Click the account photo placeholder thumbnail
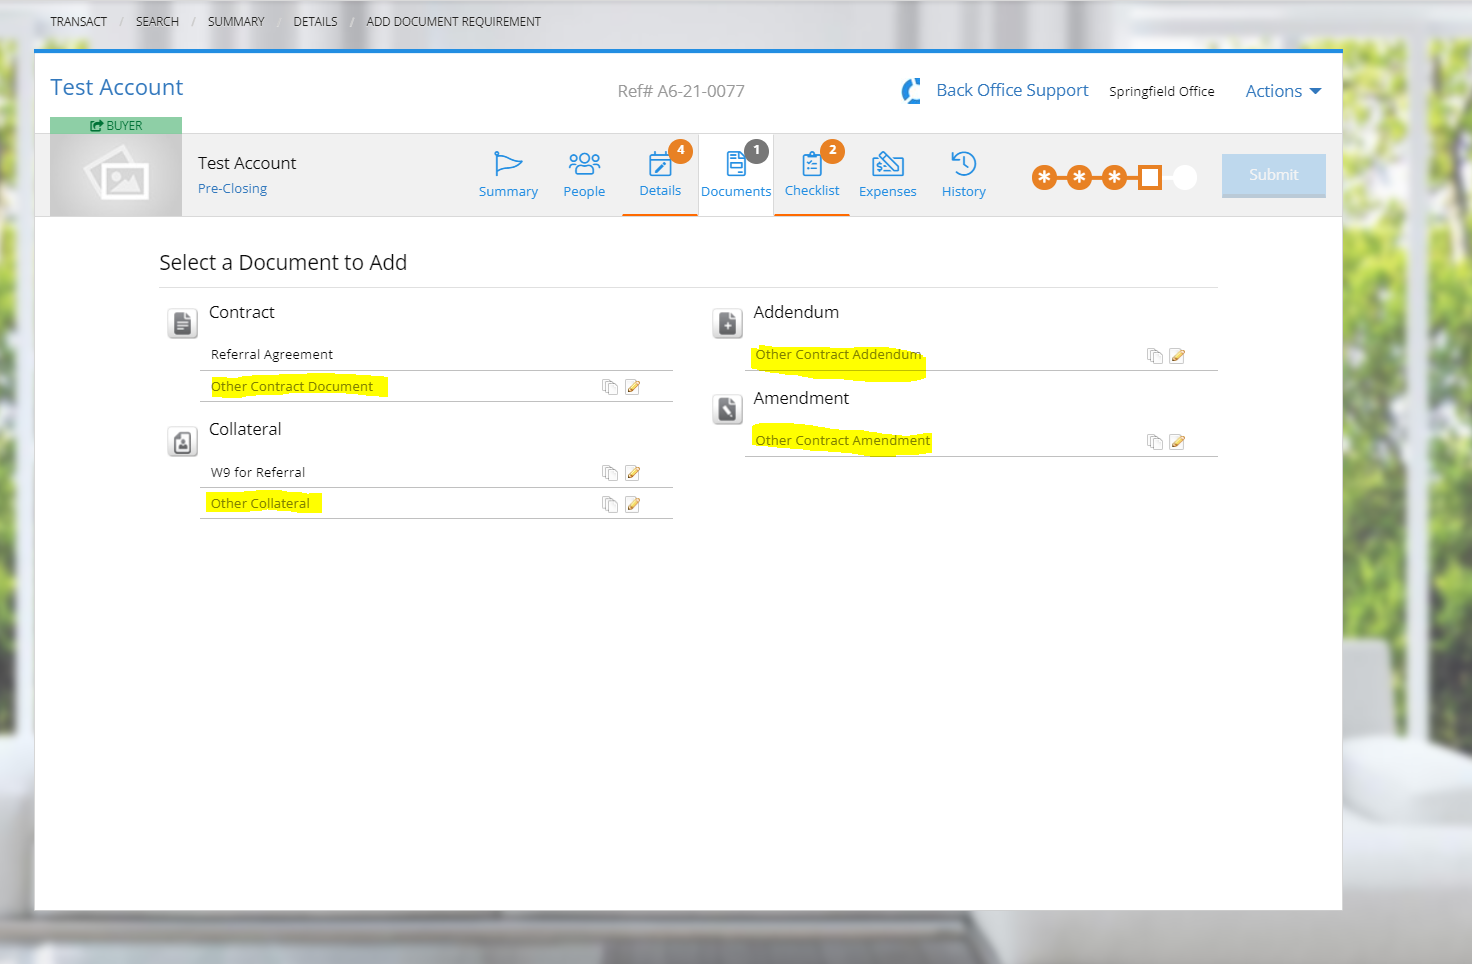Screen dimensions: 1472x964 [x=115, y=172]
